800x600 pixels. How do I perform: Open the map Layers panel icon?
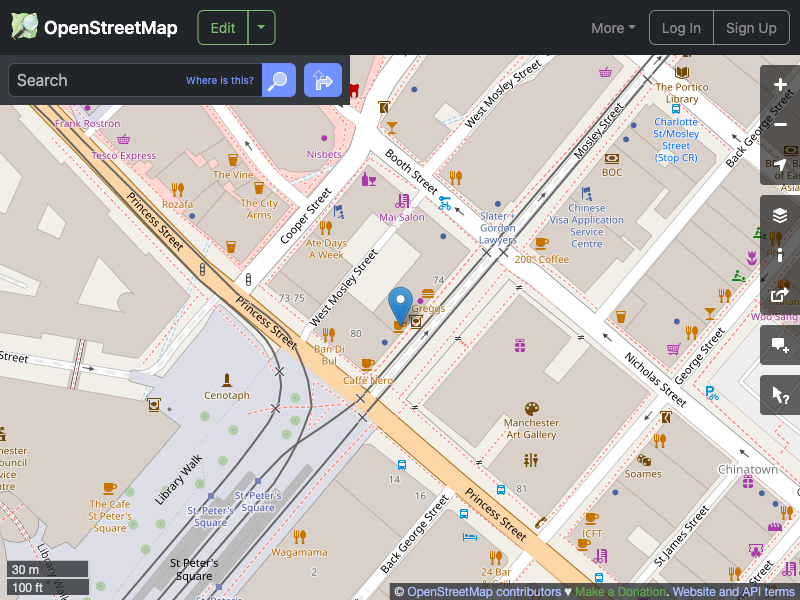point(780,214)
